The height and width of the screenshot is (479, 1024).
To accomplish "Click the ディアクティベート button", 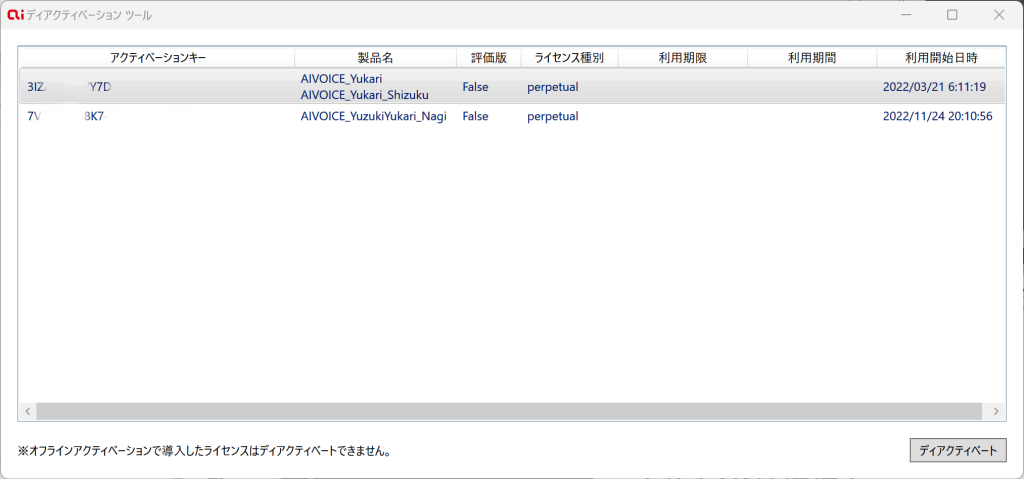I will pos(958,450).
